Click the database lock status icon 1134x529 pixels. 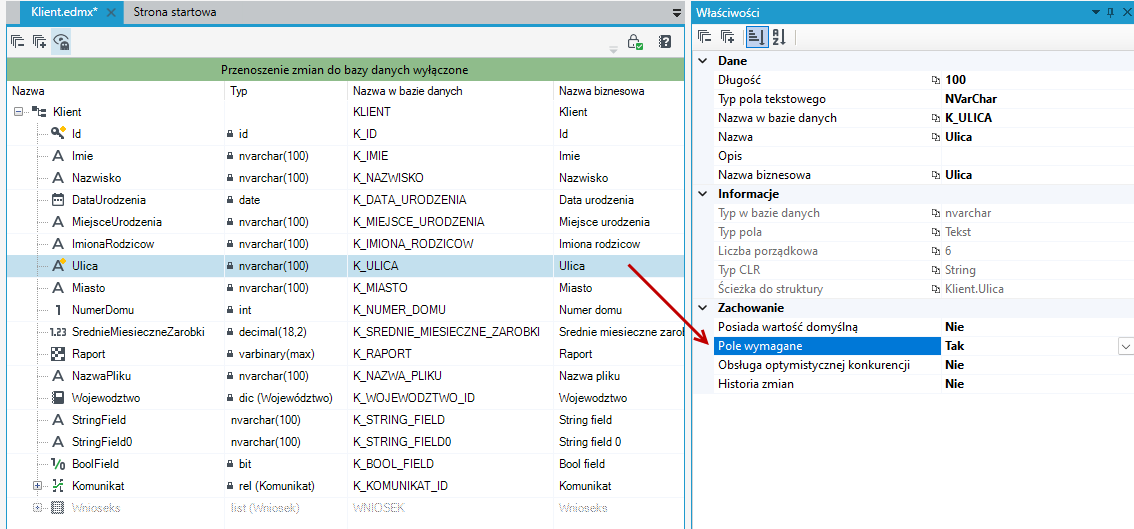[635, 42]
